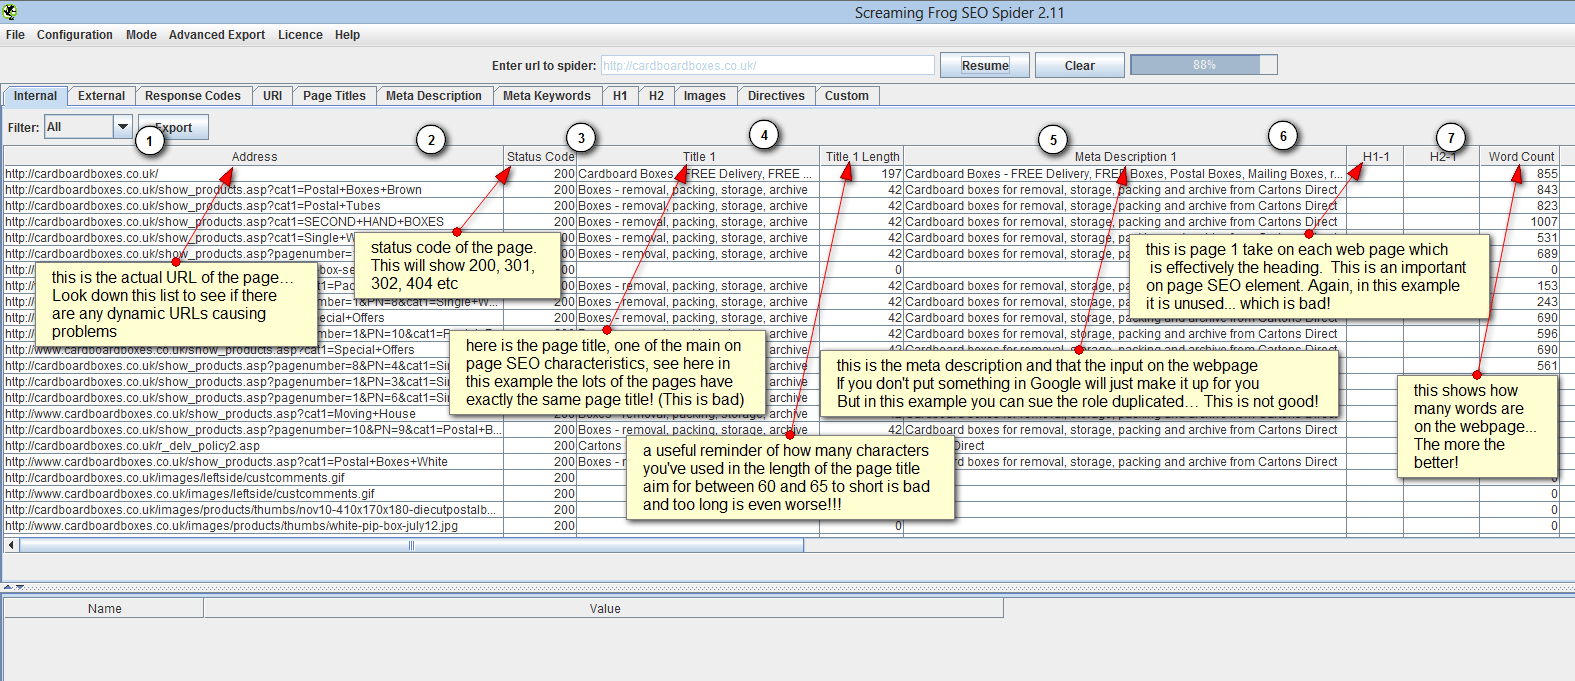Open the Licence menu

300,35
